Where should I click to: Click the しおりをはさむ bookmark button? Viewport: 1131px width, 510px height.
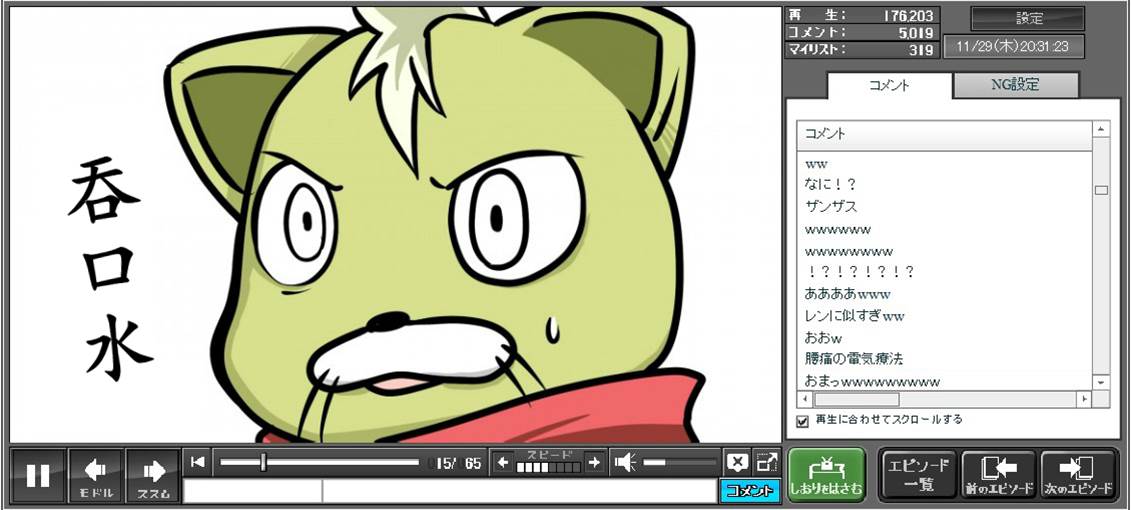click(x=826, y=475)
